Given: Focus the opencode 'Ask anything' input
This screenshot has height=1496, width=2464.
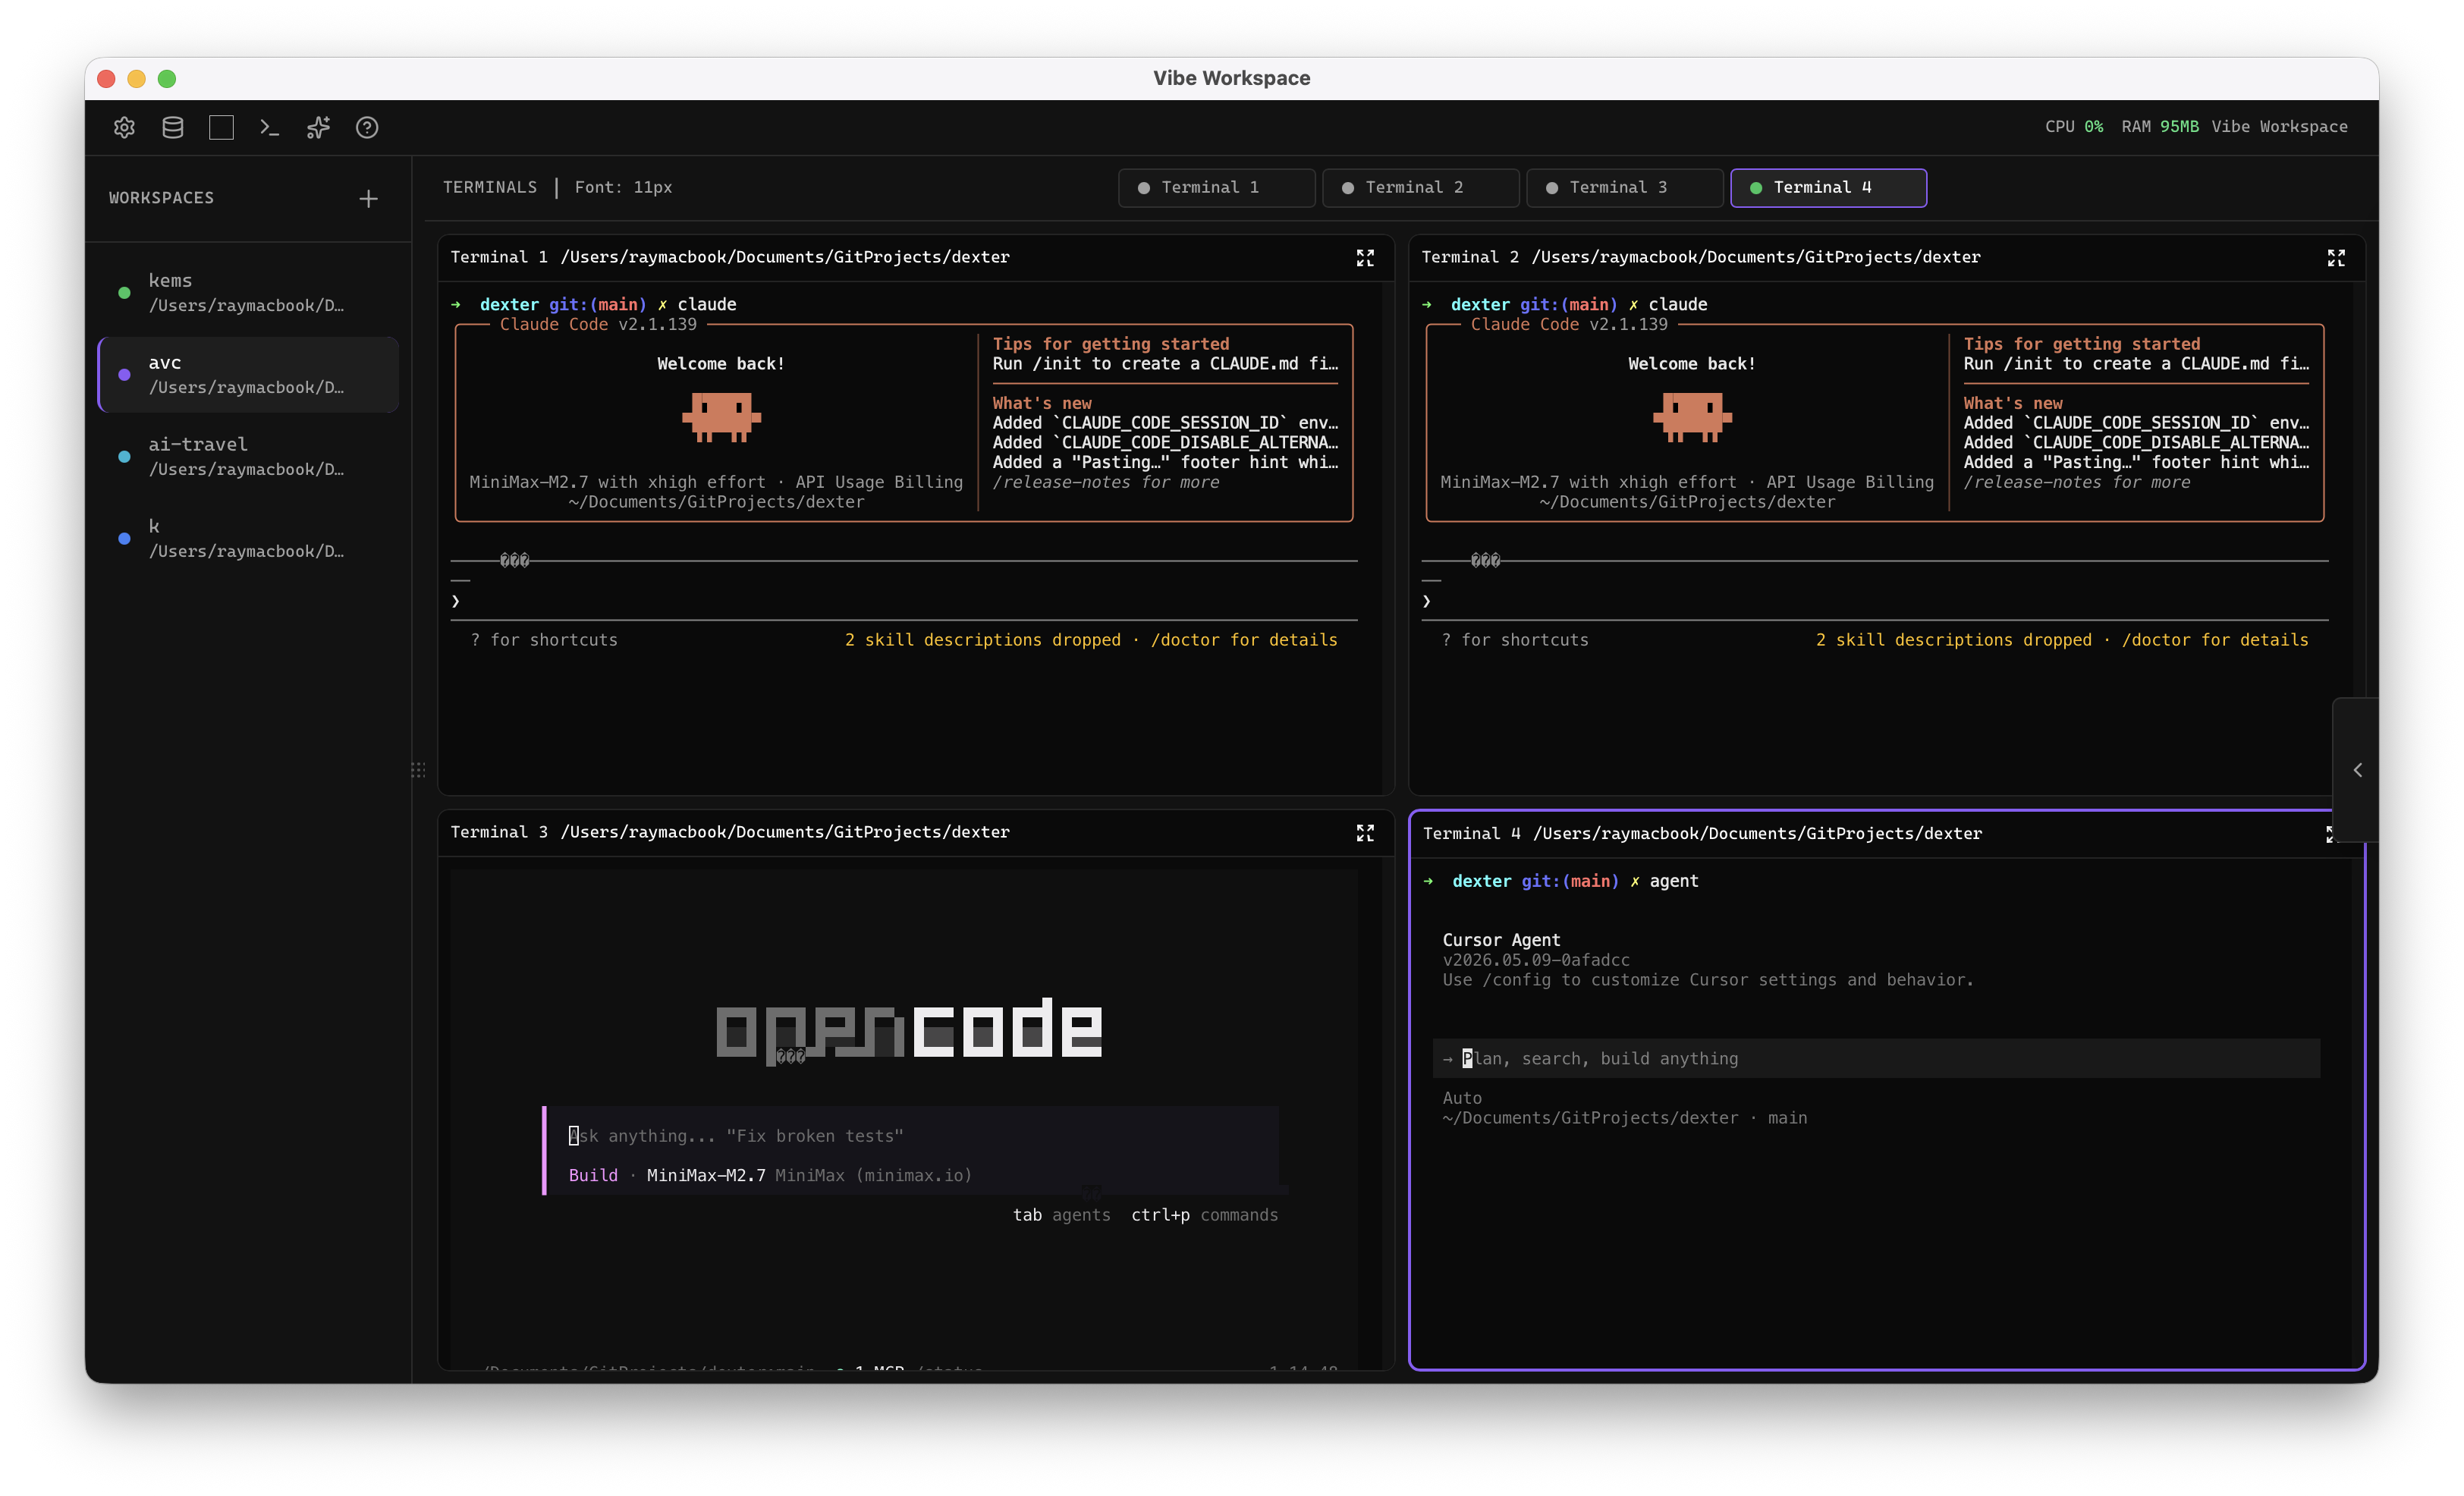Looking at the screenshot, I should (x=912, y=1135).
